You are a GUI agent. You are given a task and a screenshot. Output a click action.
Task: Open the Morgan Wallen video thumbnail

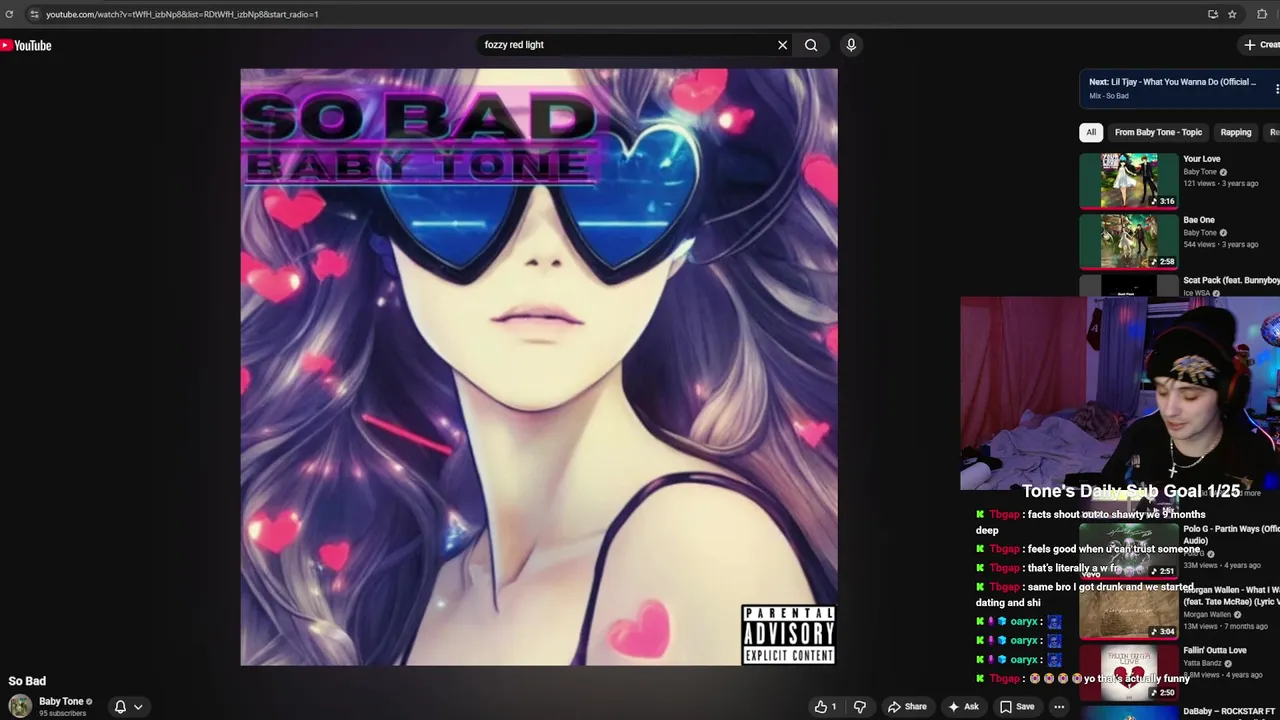[1129, 612]
